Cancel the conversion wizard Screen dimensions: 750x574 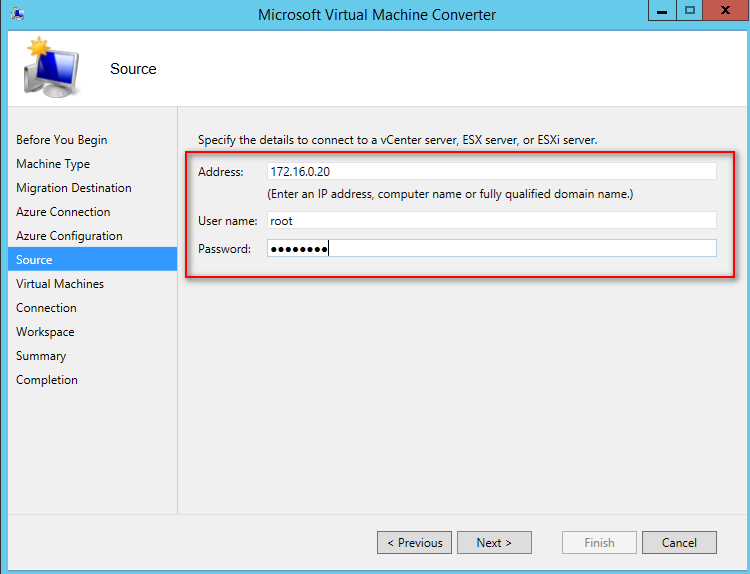click(x=679, y=542)
